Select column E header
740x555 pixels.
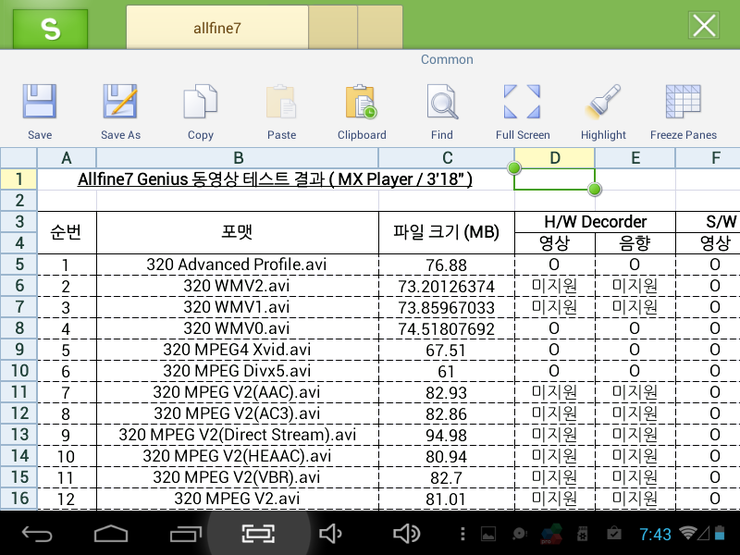pos(635,158)
